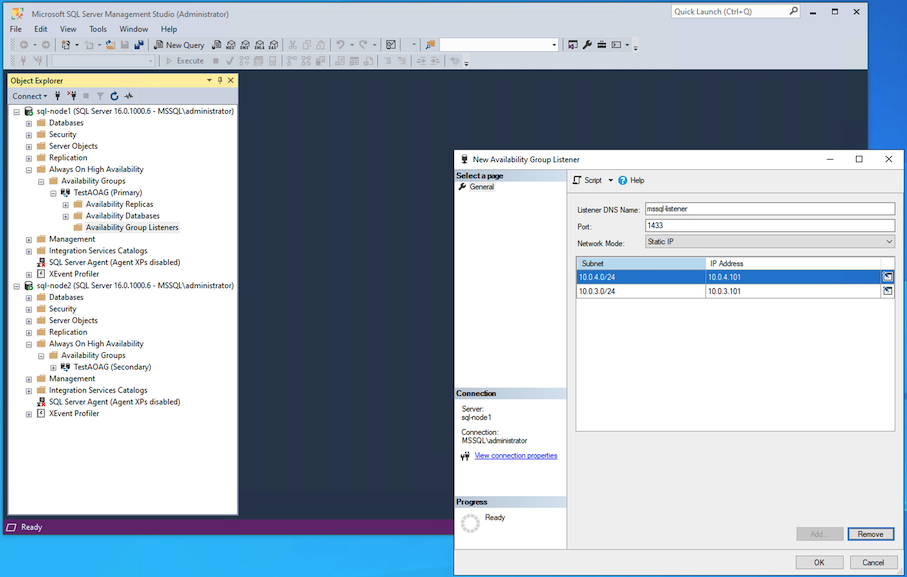Click Cancel in the listener dialog
907x577 pixels.
873,562
